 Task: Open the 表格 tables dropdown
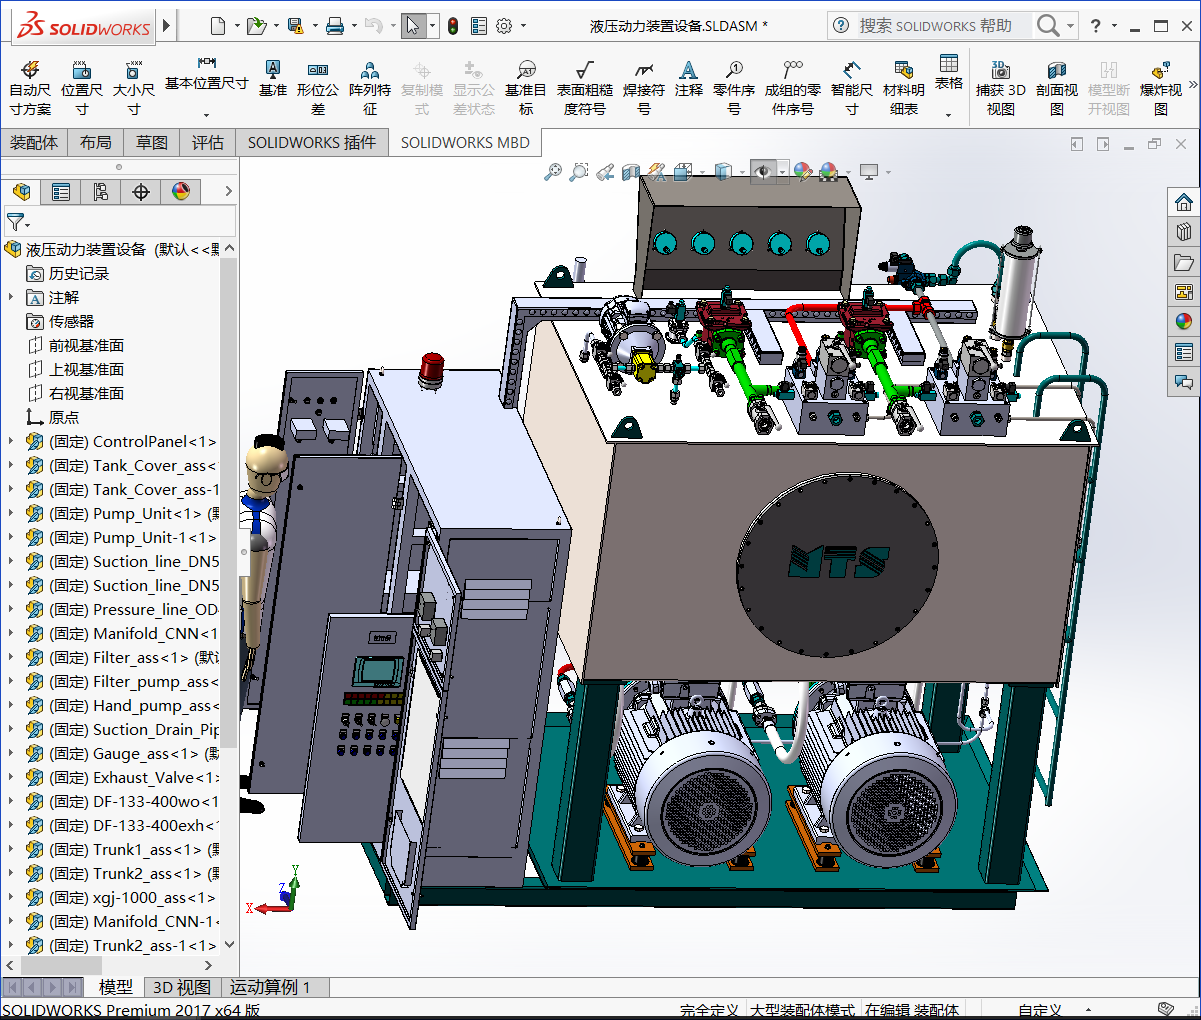[x=948, y=75]
